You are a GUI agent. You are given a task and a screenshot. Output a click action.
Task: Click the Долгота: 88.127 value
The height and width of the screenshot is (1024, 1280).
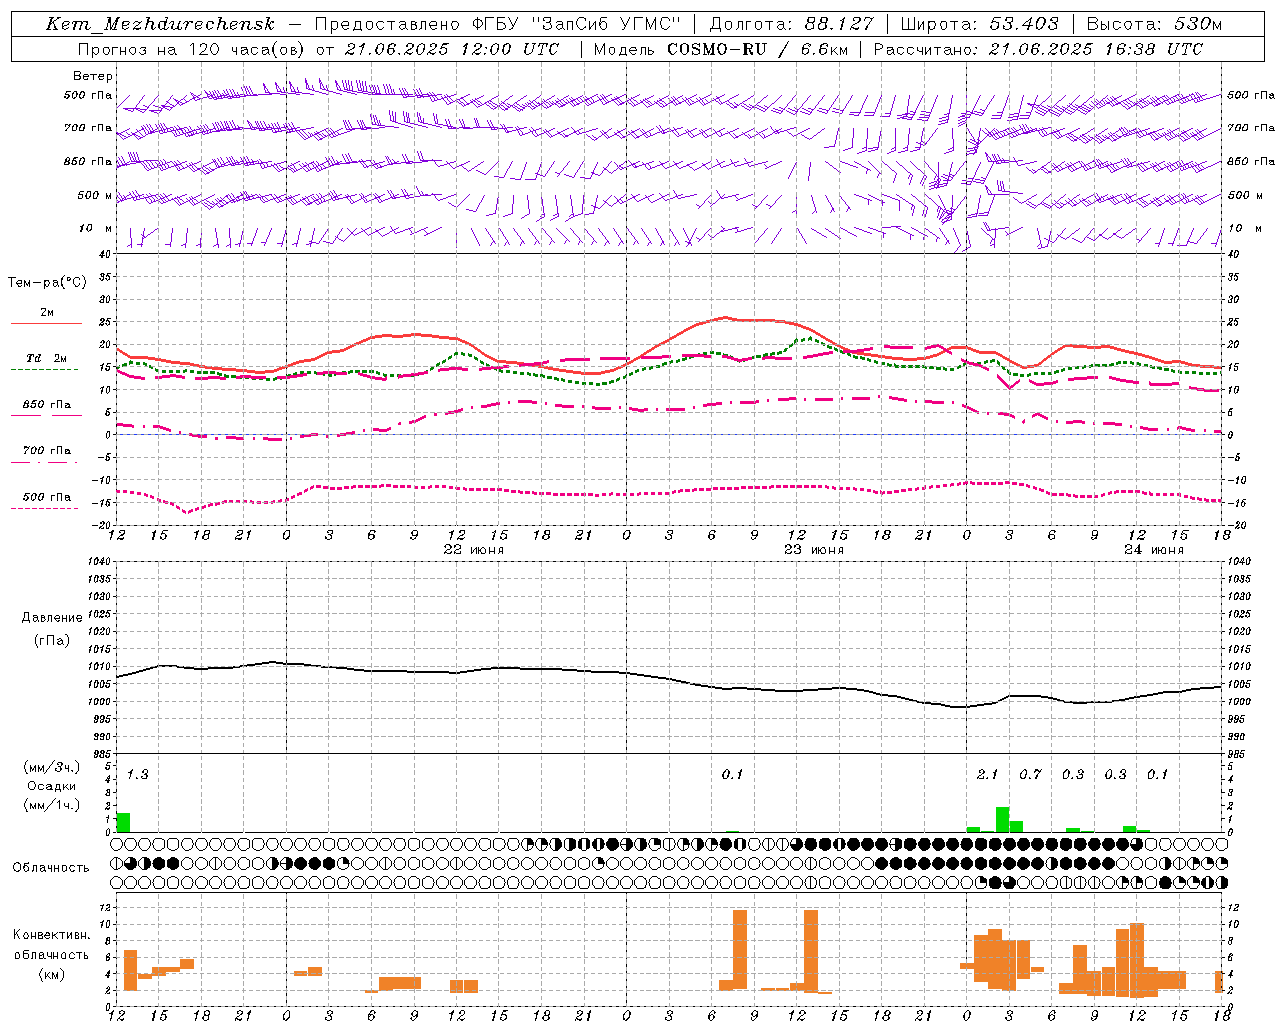pos(791,24)
